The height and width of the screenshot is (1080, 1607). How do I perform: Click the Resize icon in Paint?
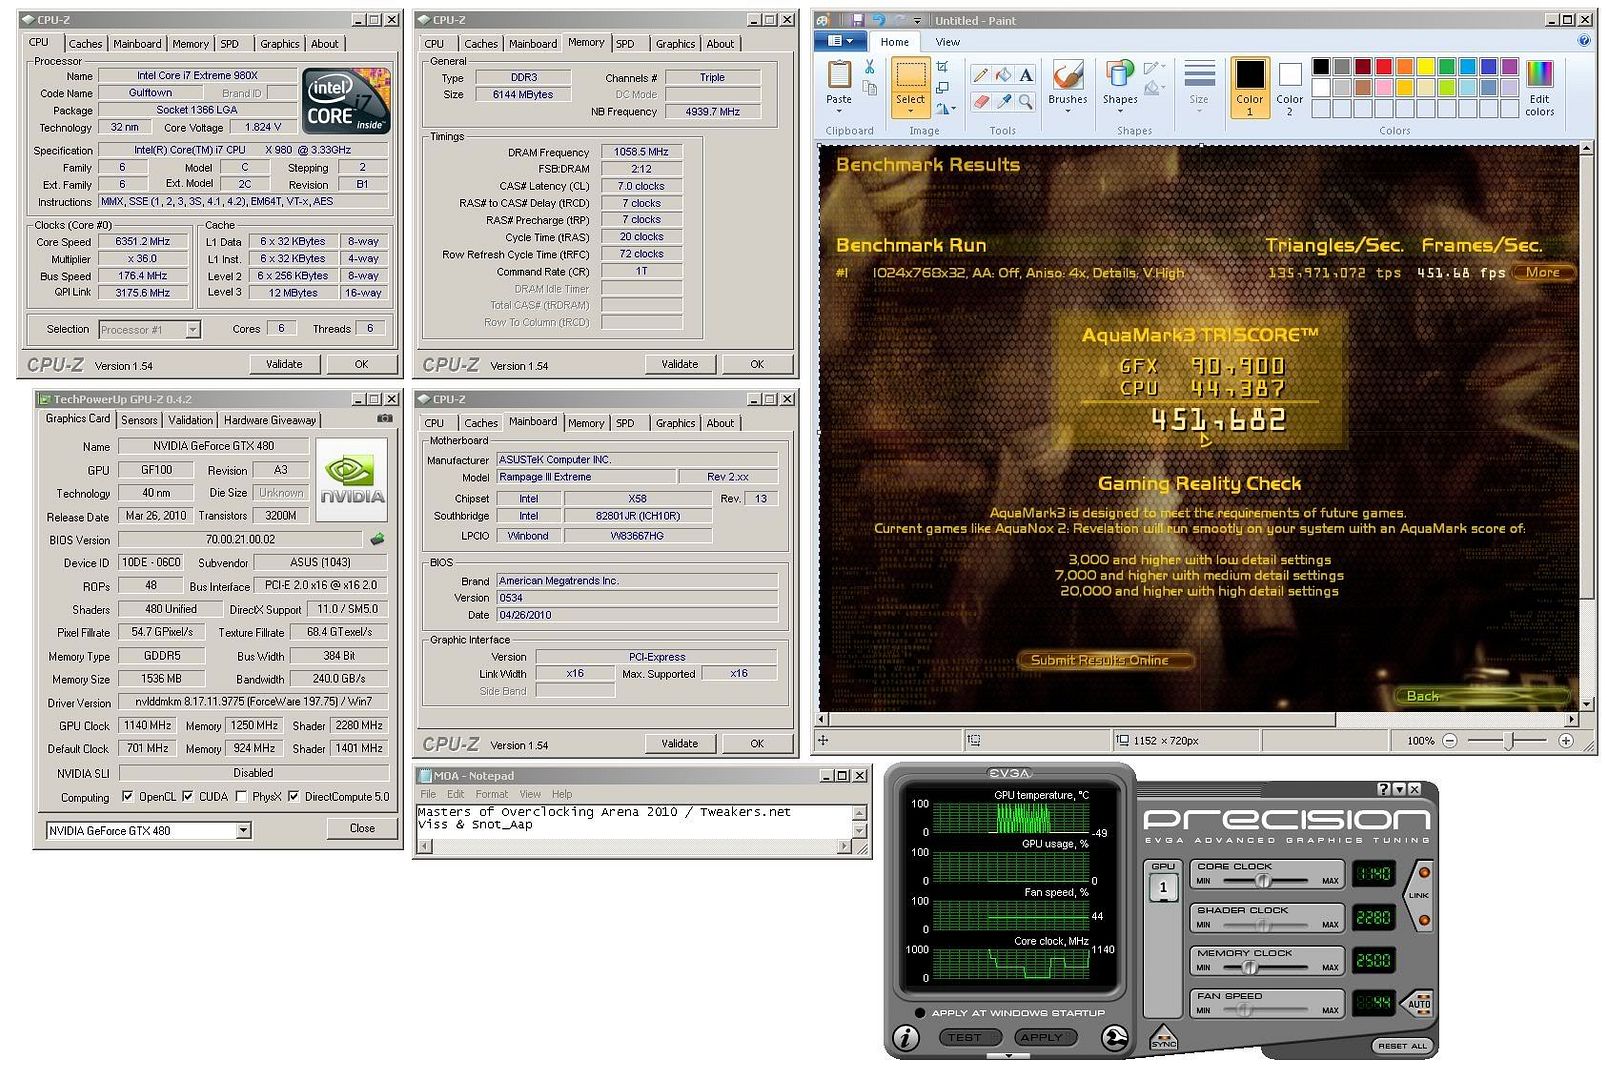point(942,88)
